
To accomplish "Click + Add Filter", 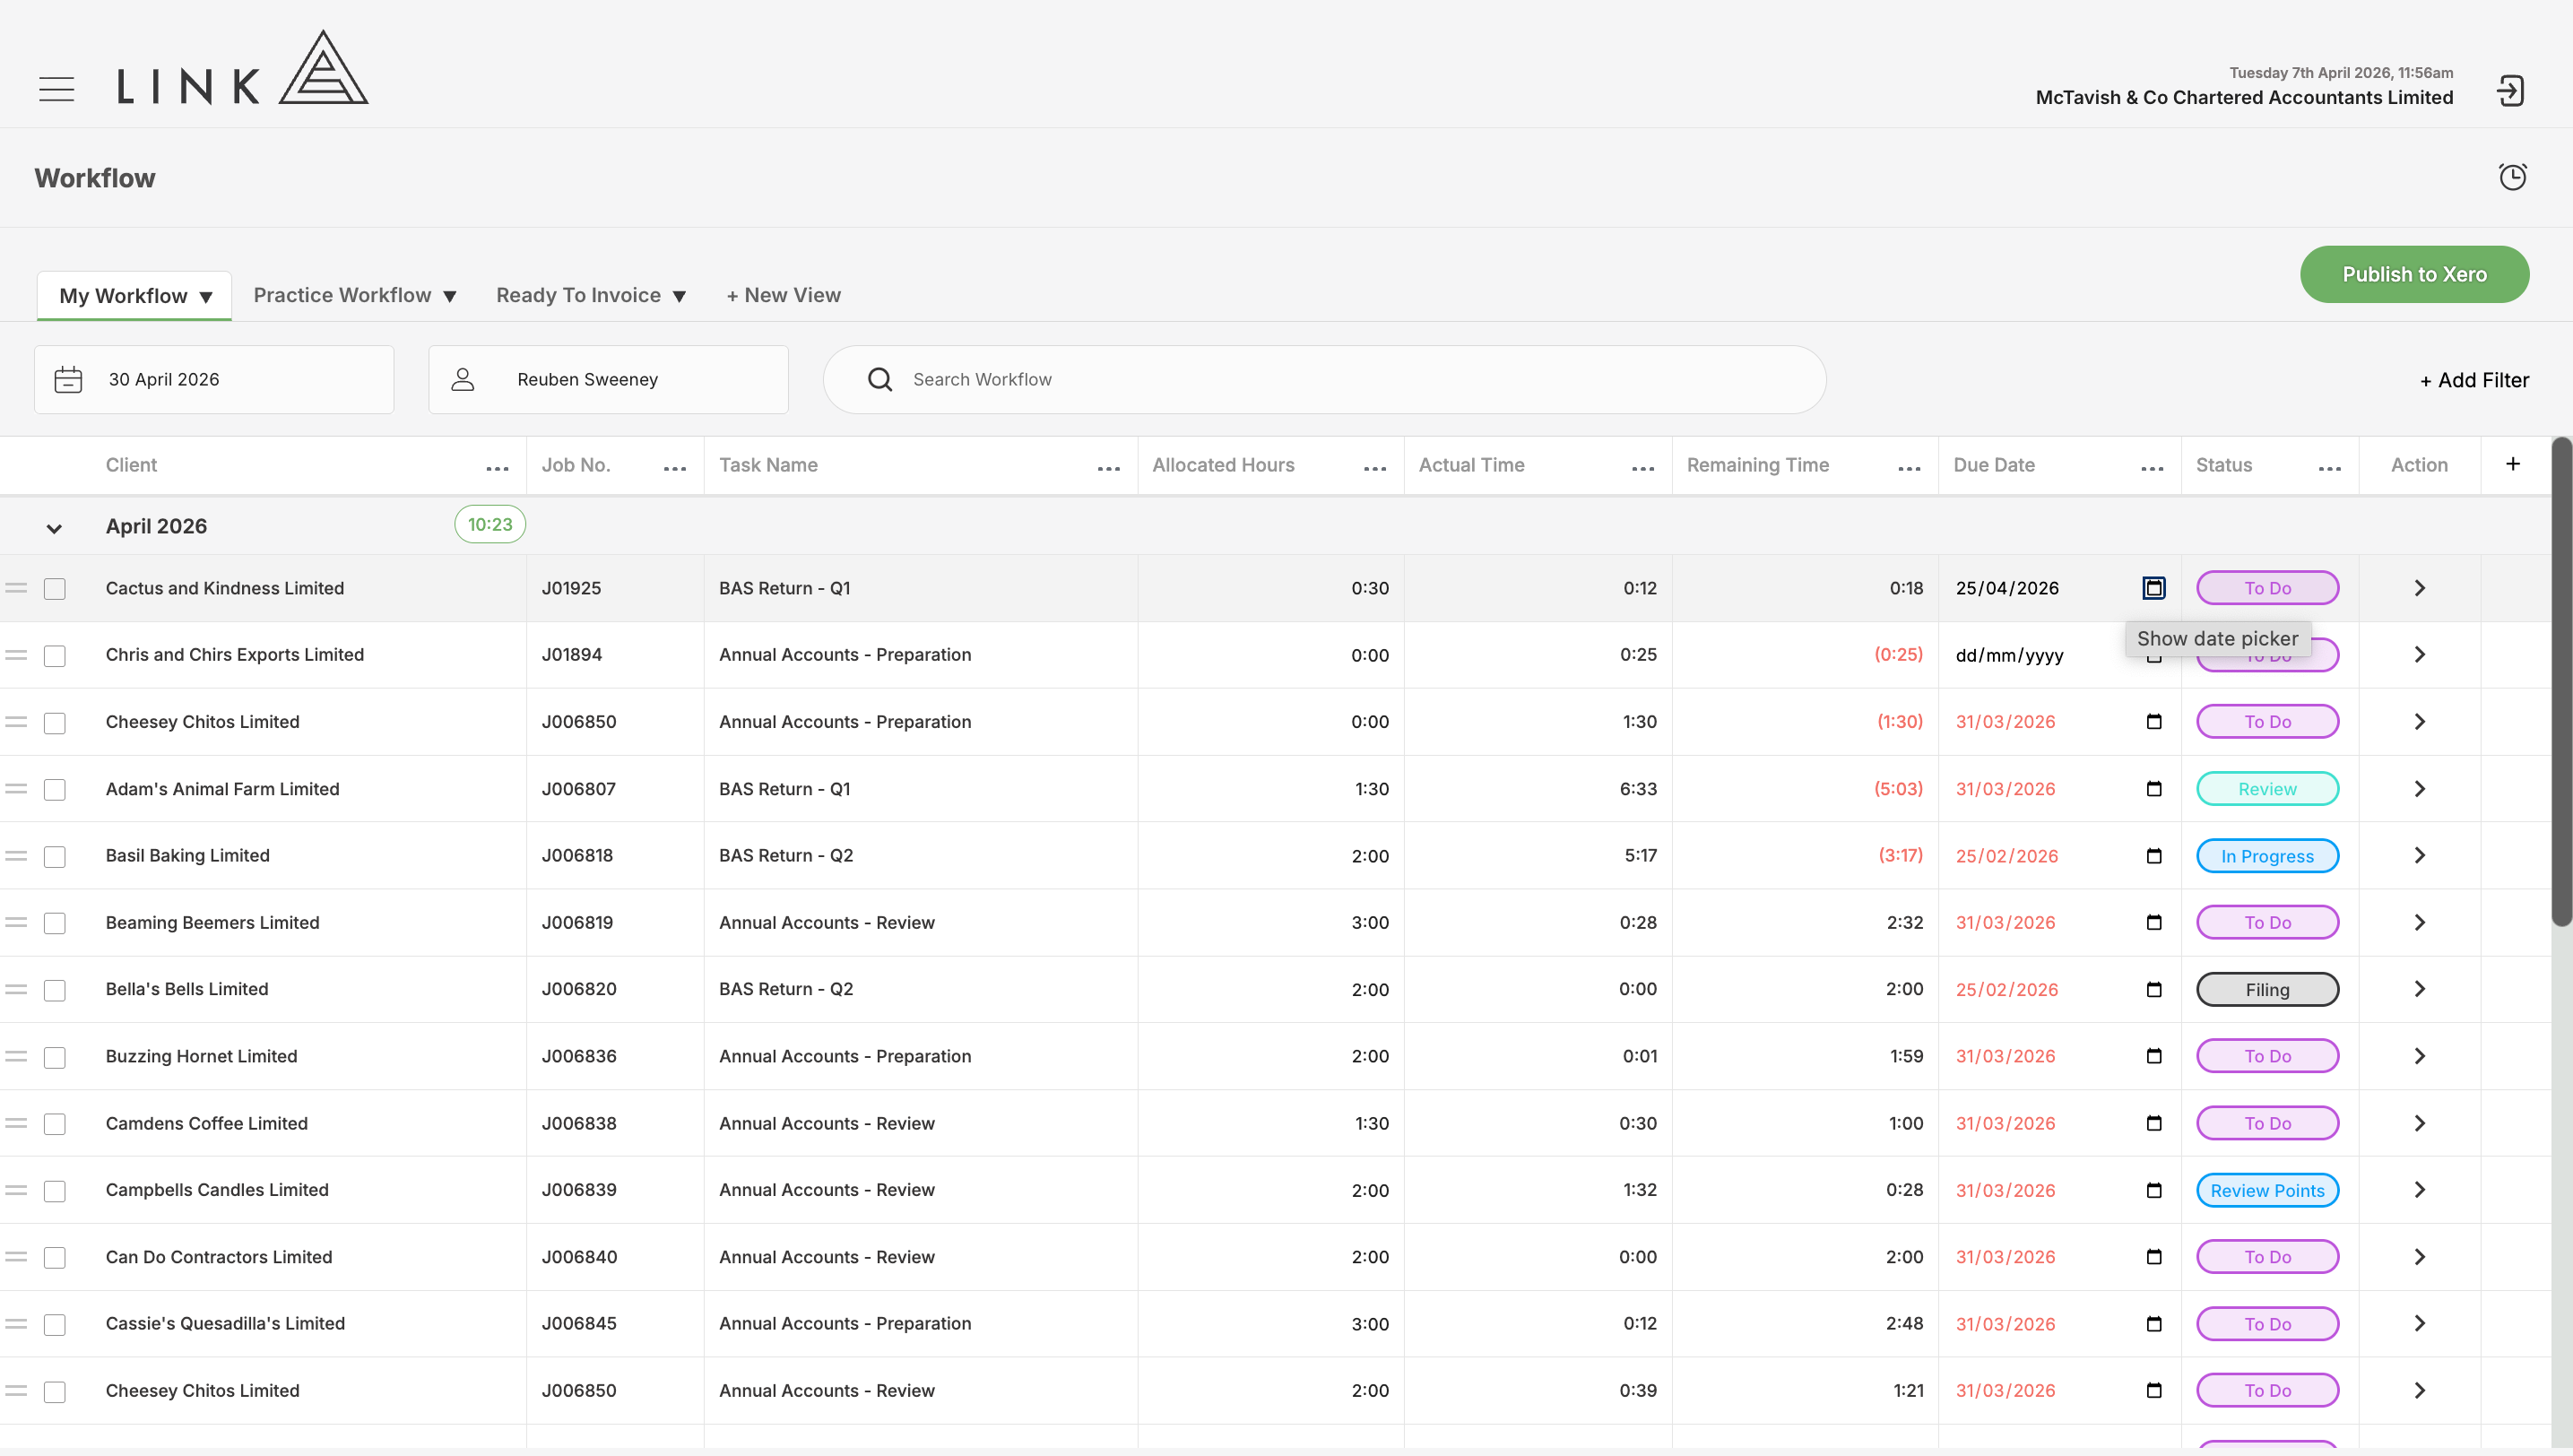I will point(2474,380).
